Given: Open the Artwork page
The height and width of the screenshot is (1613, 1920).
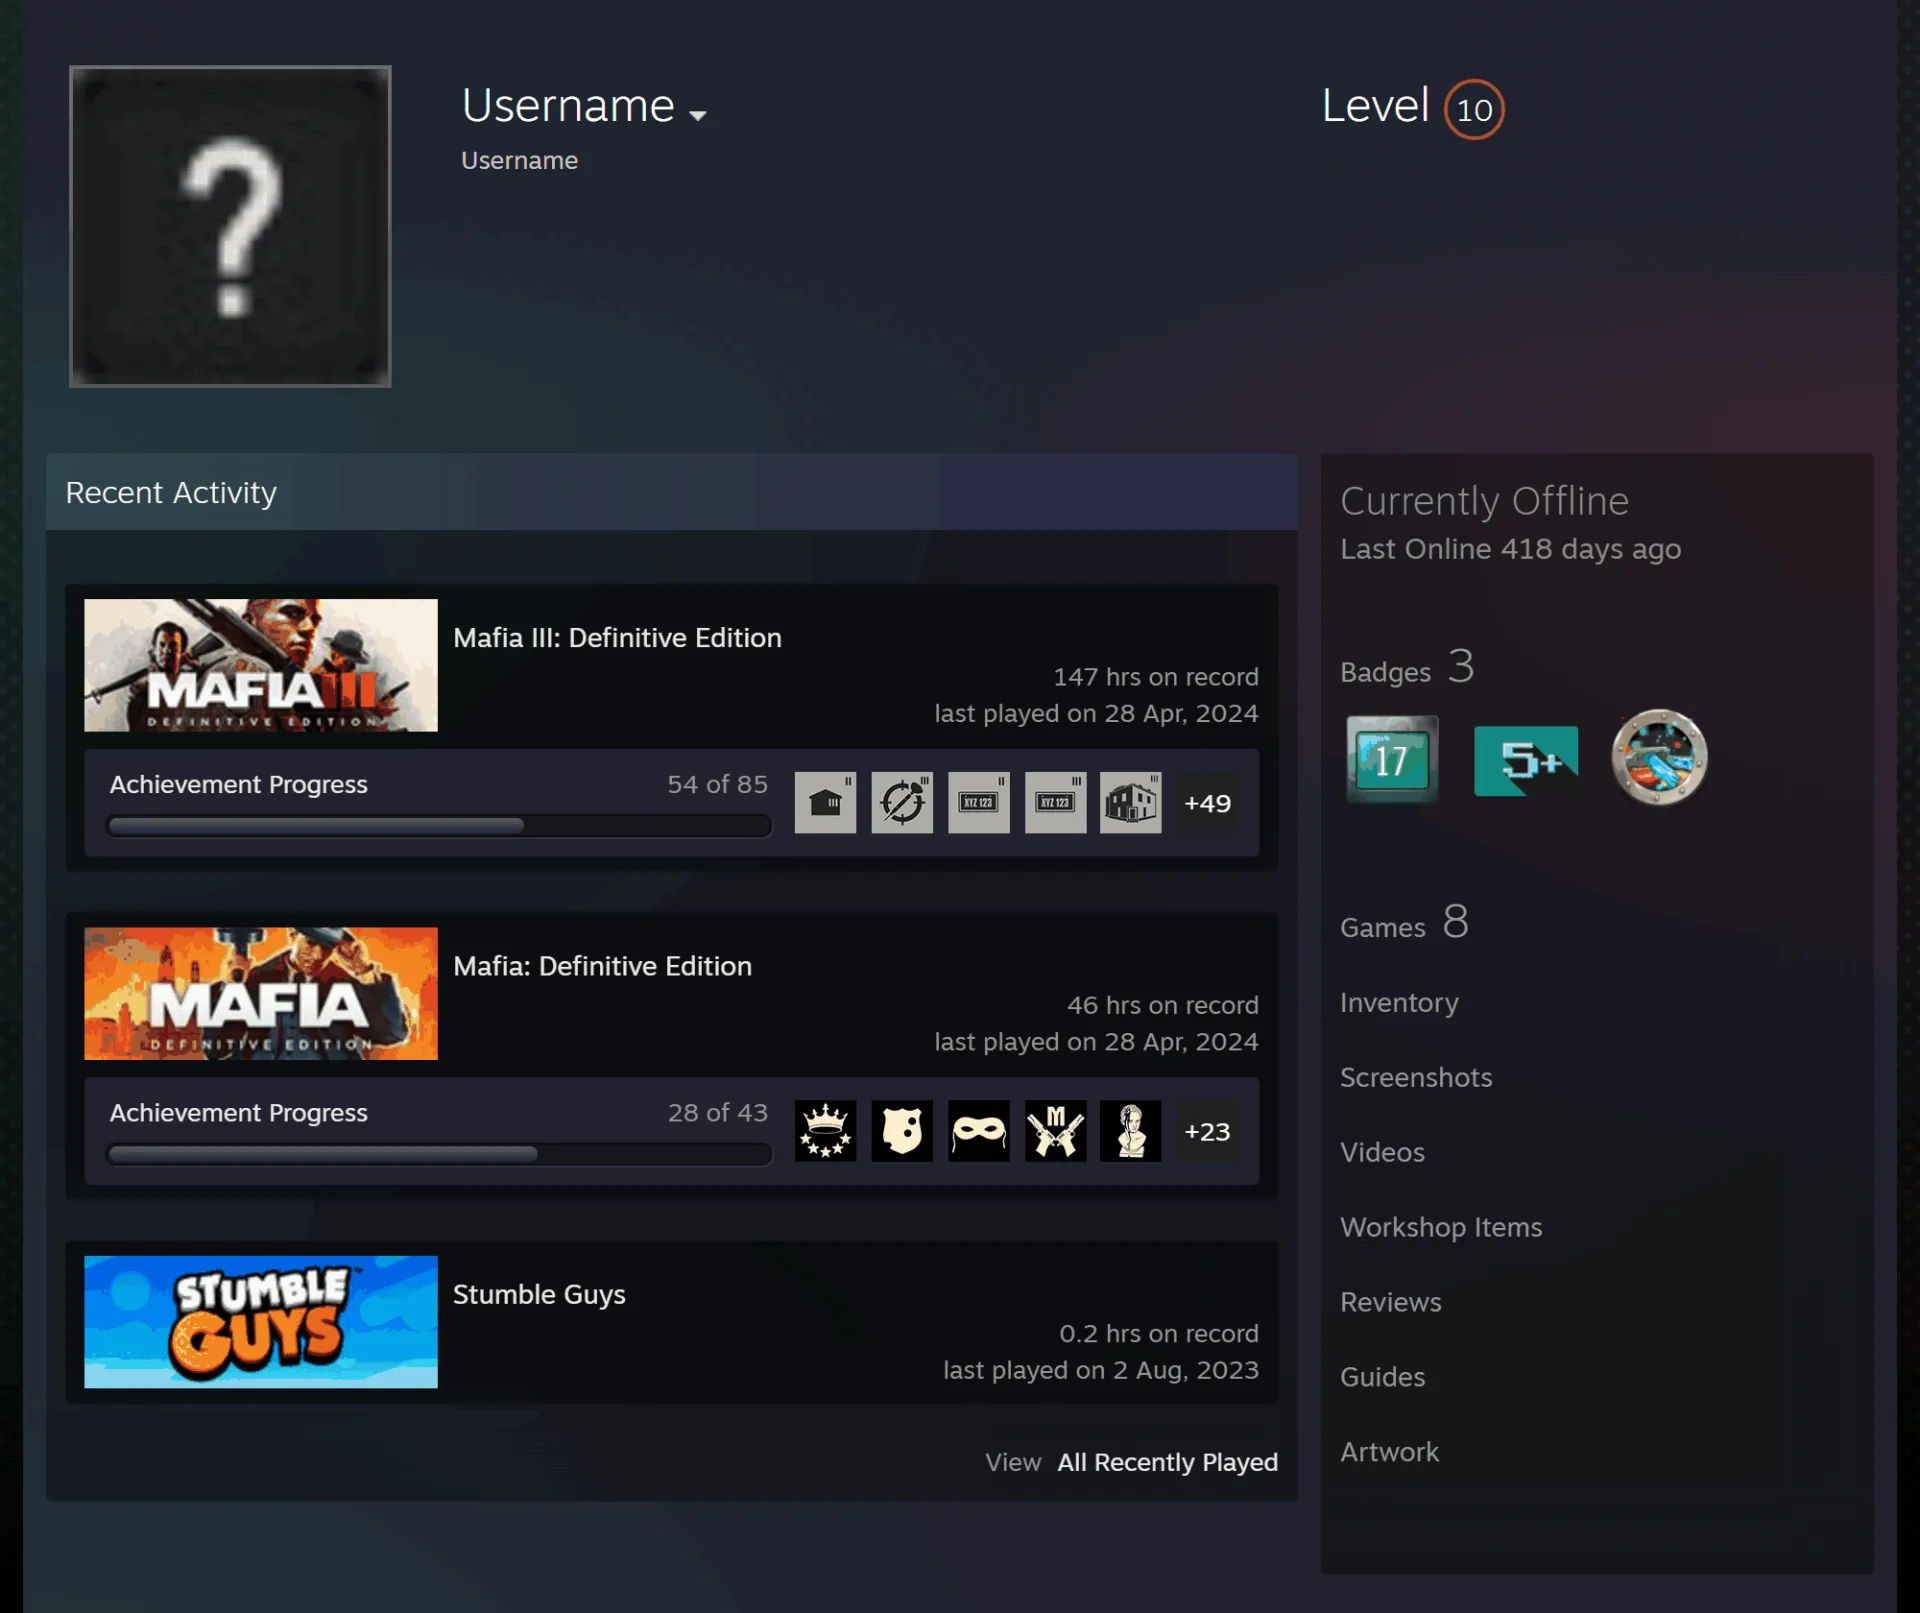Looking at the screenshot, I should pyautogui.click(x=1389, y=1452).
